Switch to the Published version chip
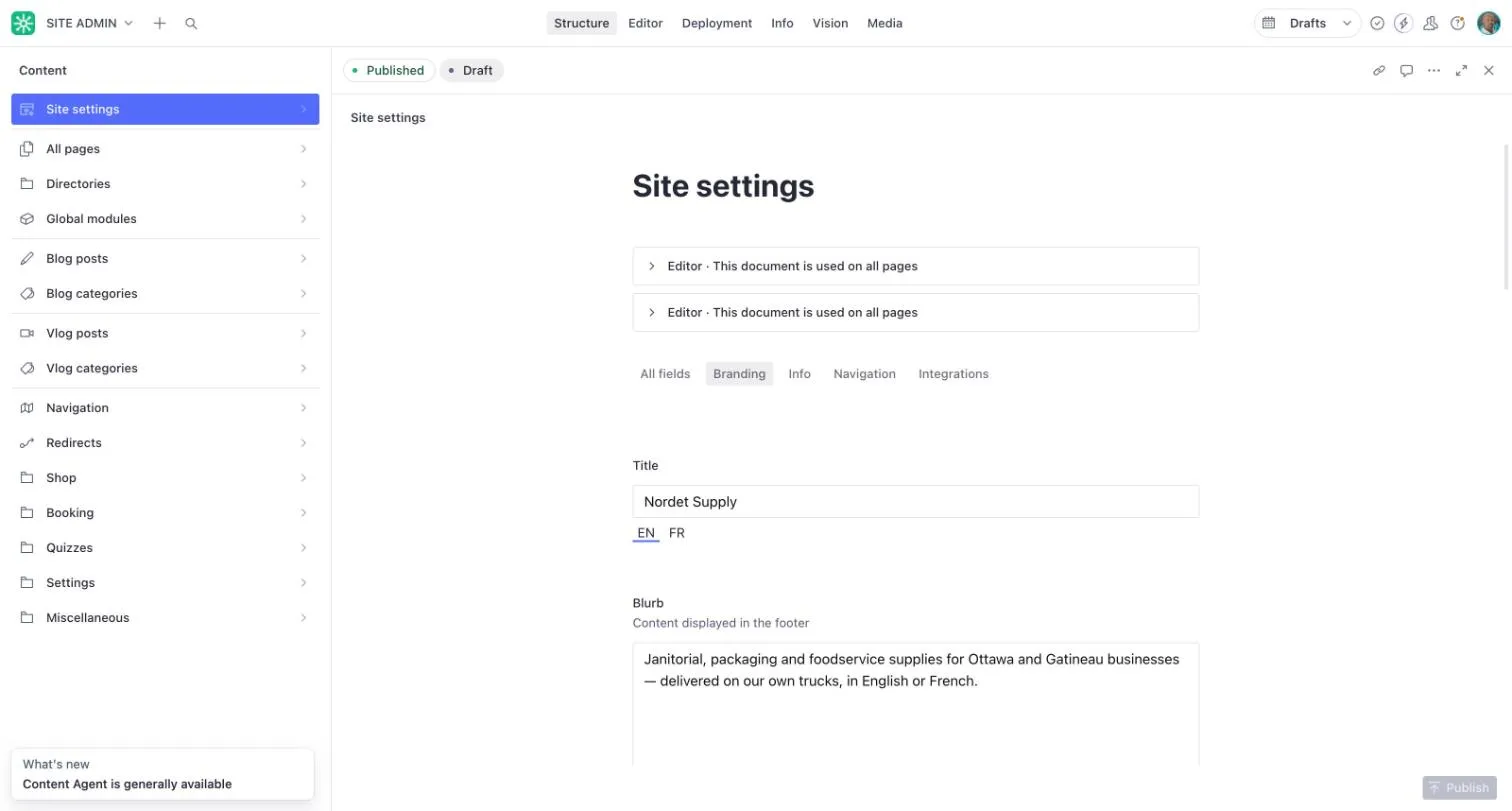Viewport: 1512px width, 811px height. point(389,70)
